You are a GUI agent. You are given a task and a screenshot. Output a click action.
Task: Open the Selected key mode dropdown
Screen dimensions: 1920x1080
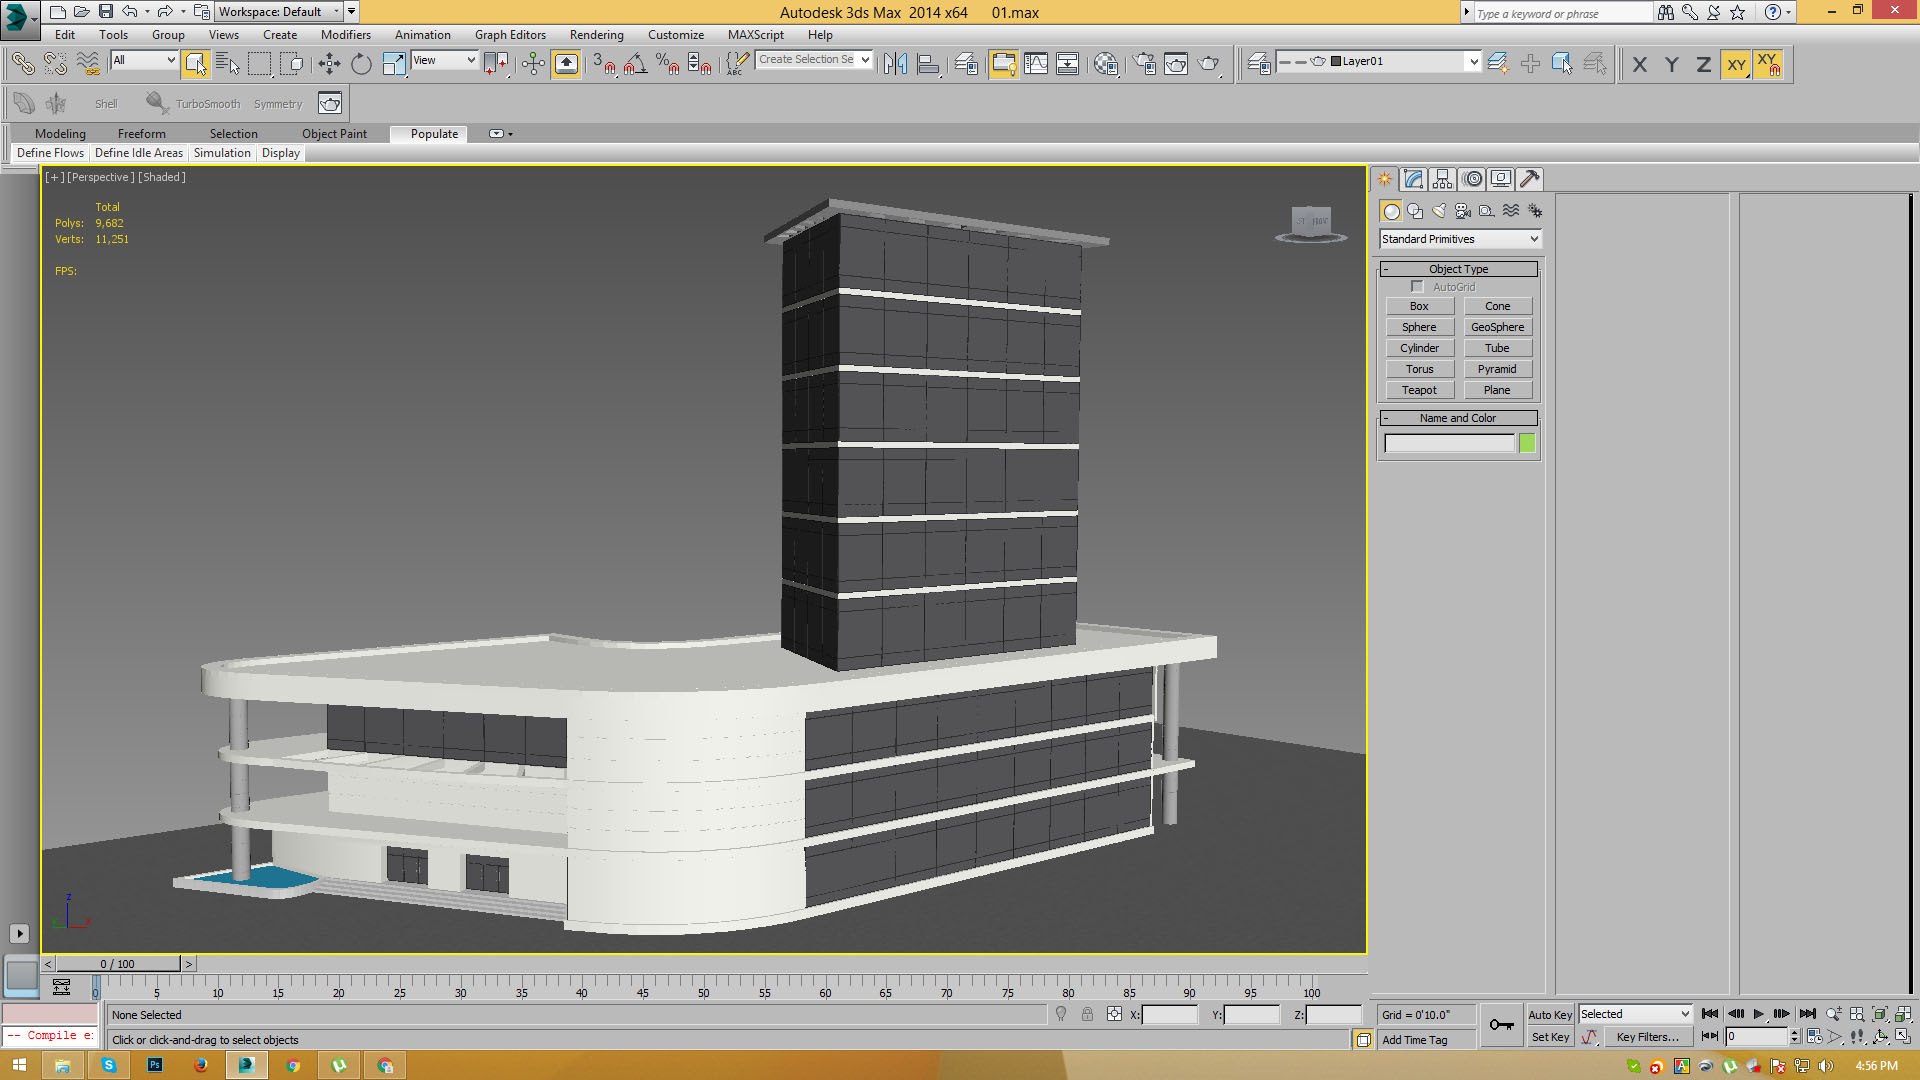tap(1635, 1014)
